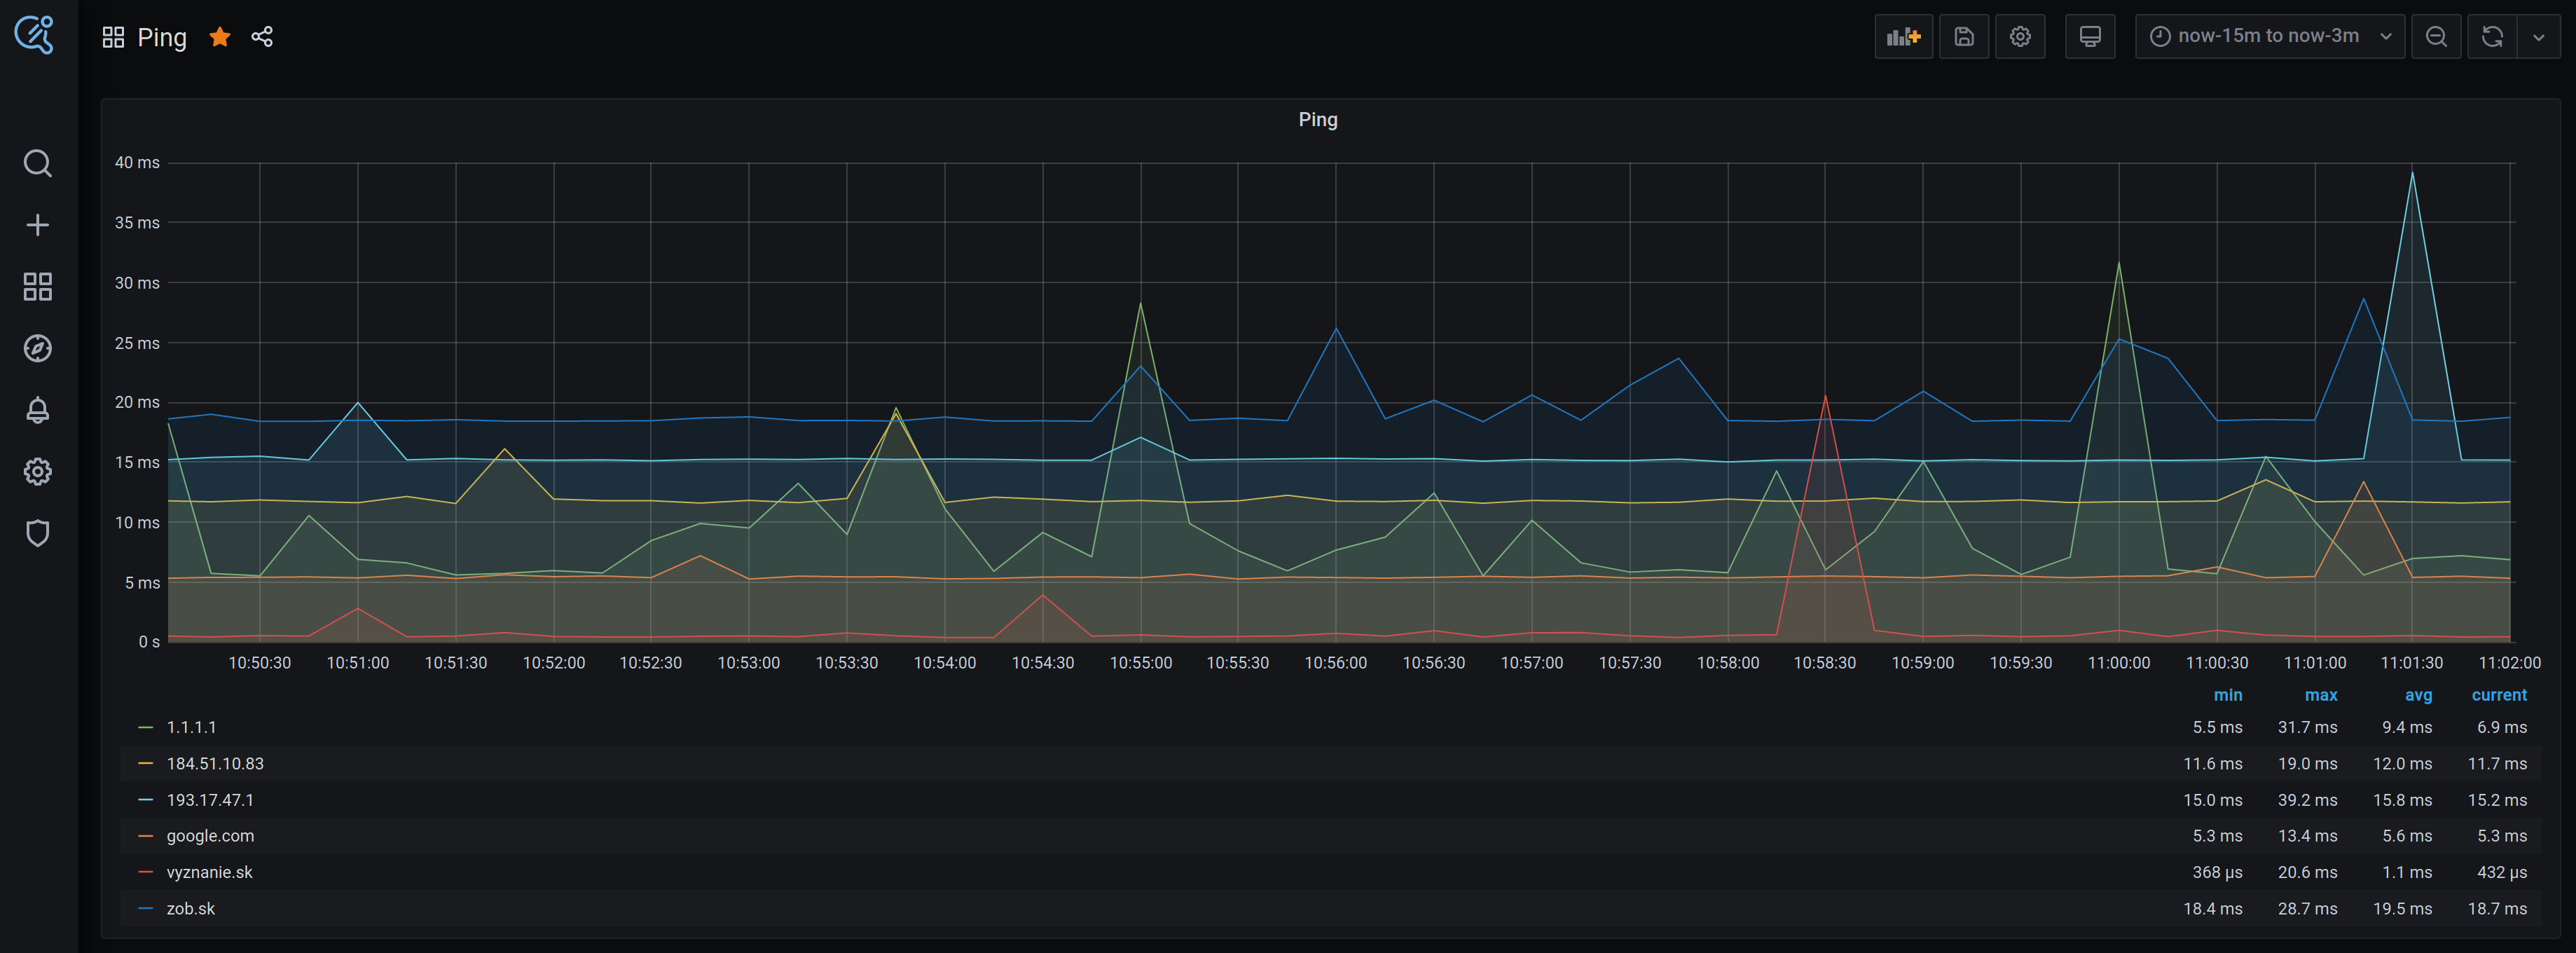Open the Explore compass icon
This screenshot has width=2576, height=953.
(x=38, y=348)
